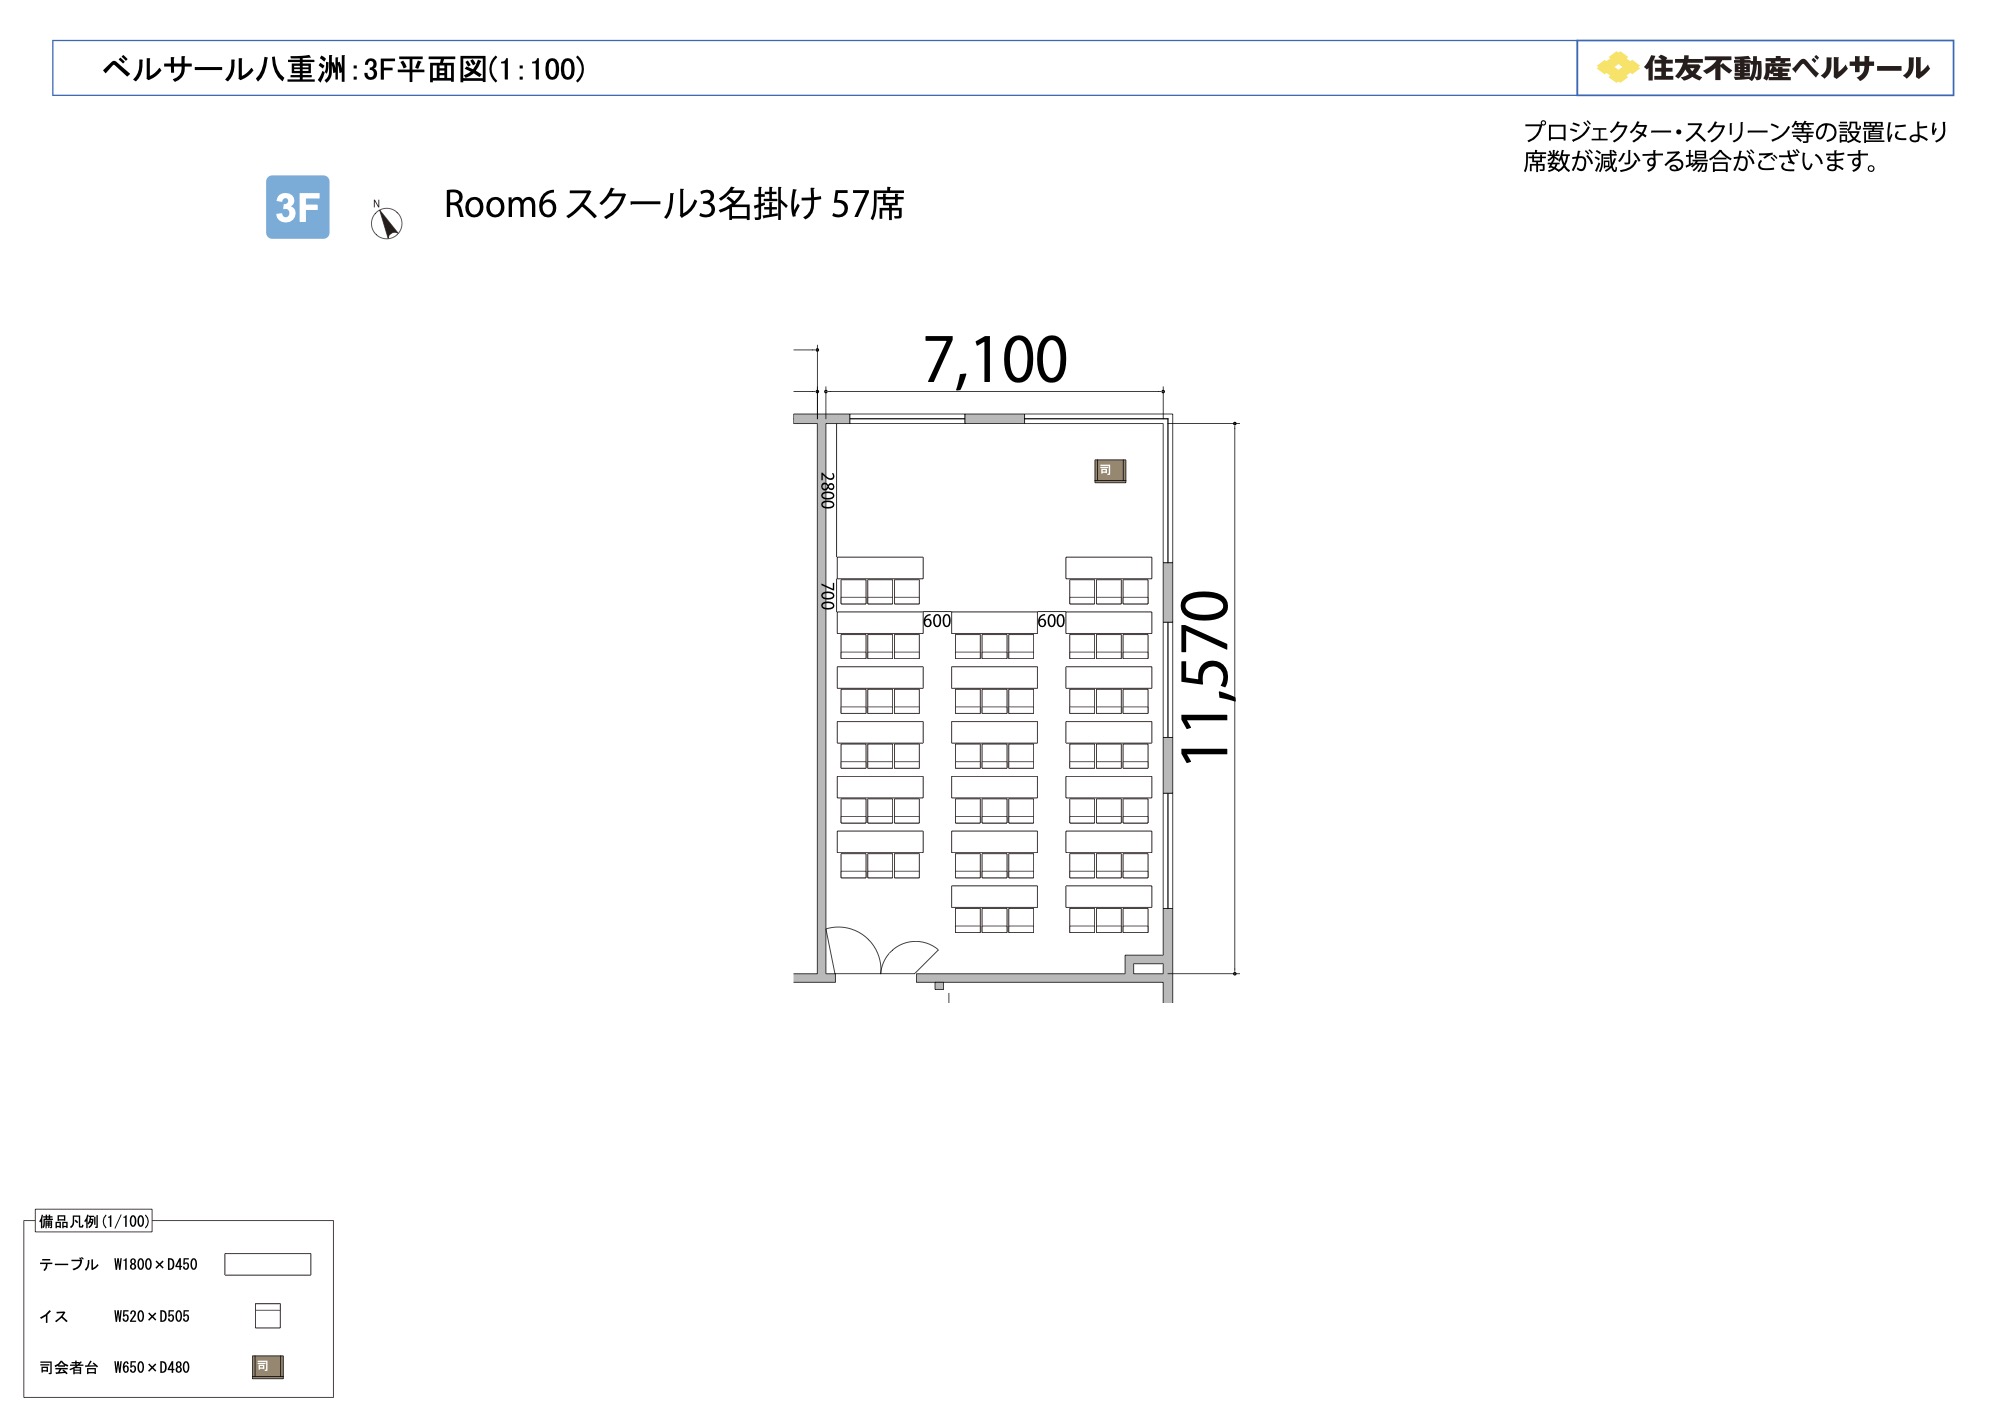2000x1414 pixels.
Task: Click the 司会者台 sample icon in legend
Action: [x=268, y=1367]
